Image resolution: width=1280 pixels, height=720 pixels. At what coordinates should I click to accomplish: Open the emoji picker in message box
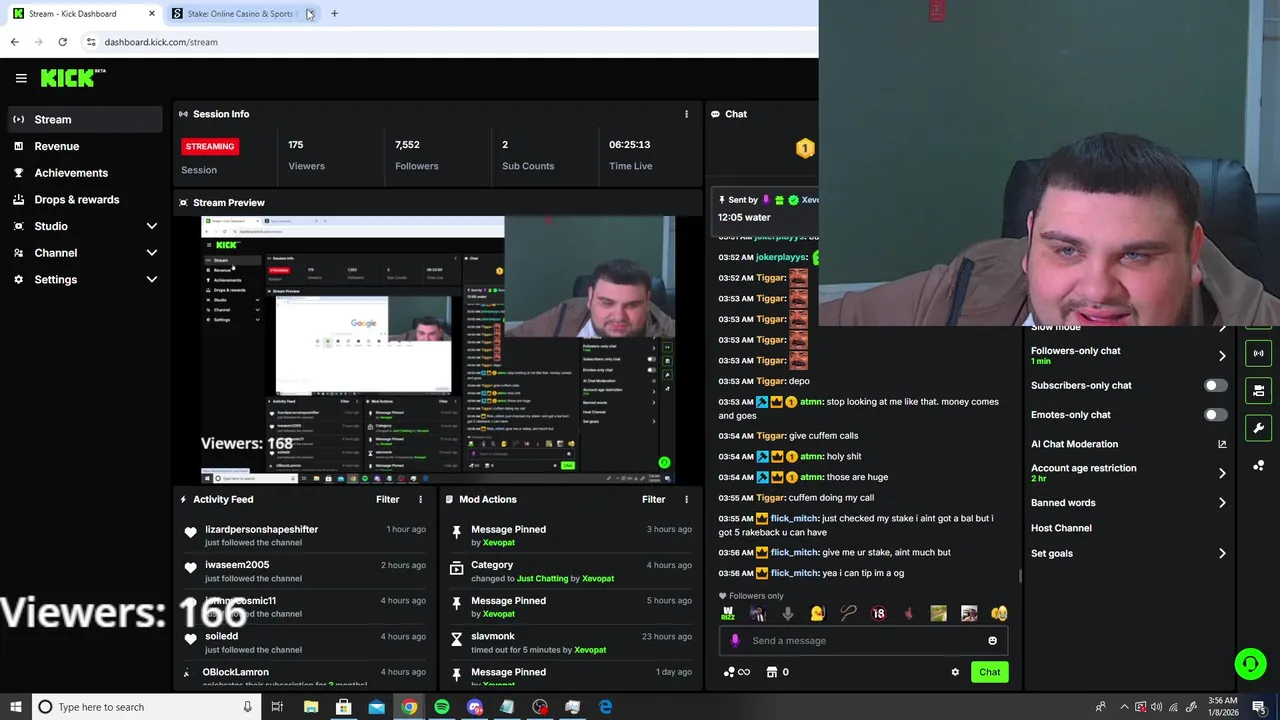(x=992, y=641)
